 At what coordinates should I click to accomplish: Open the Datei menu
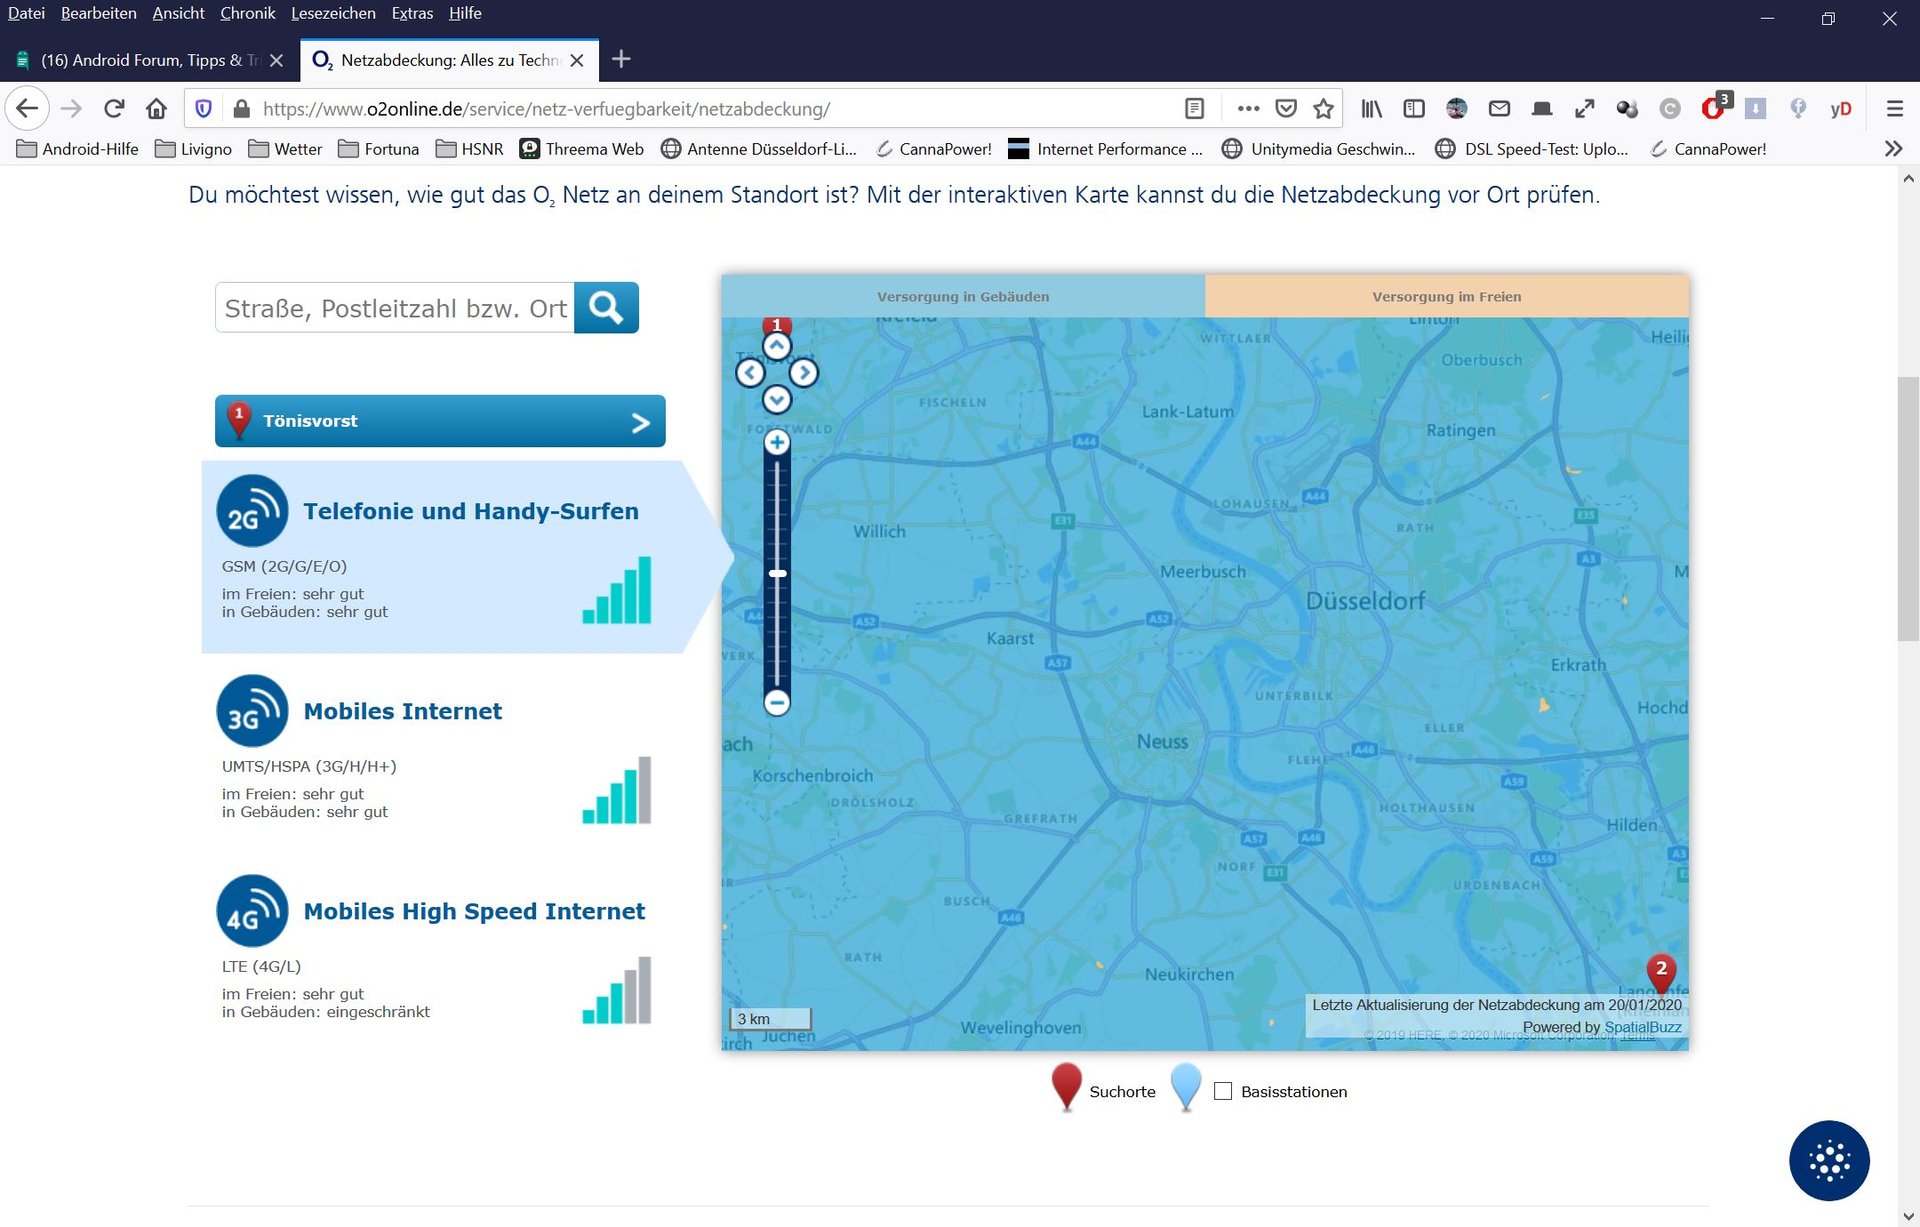point(26,13)
